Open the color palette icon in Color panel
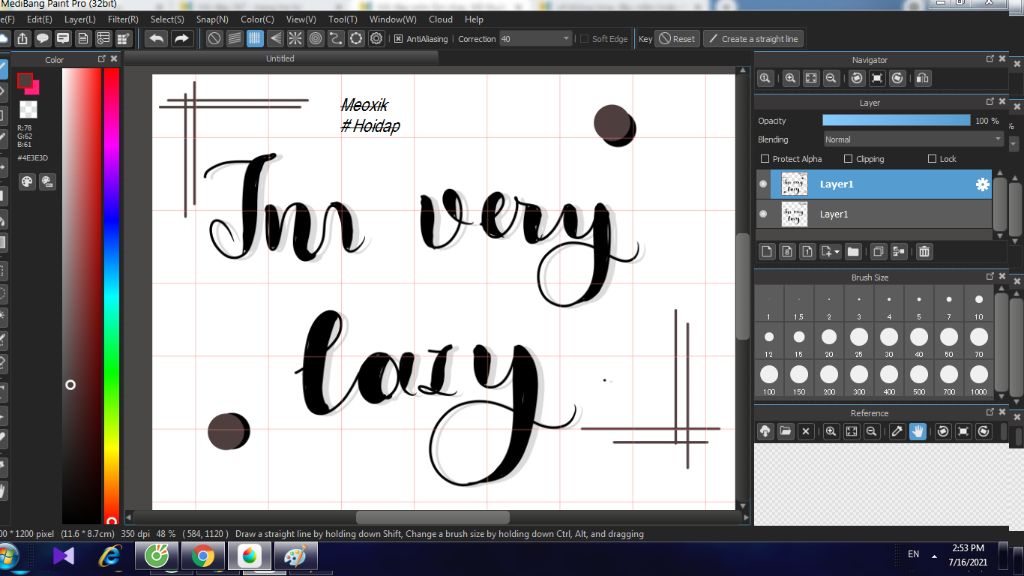Image resolution: width=1024 pixels, height=576 pixels. click(x=27, y=182)
